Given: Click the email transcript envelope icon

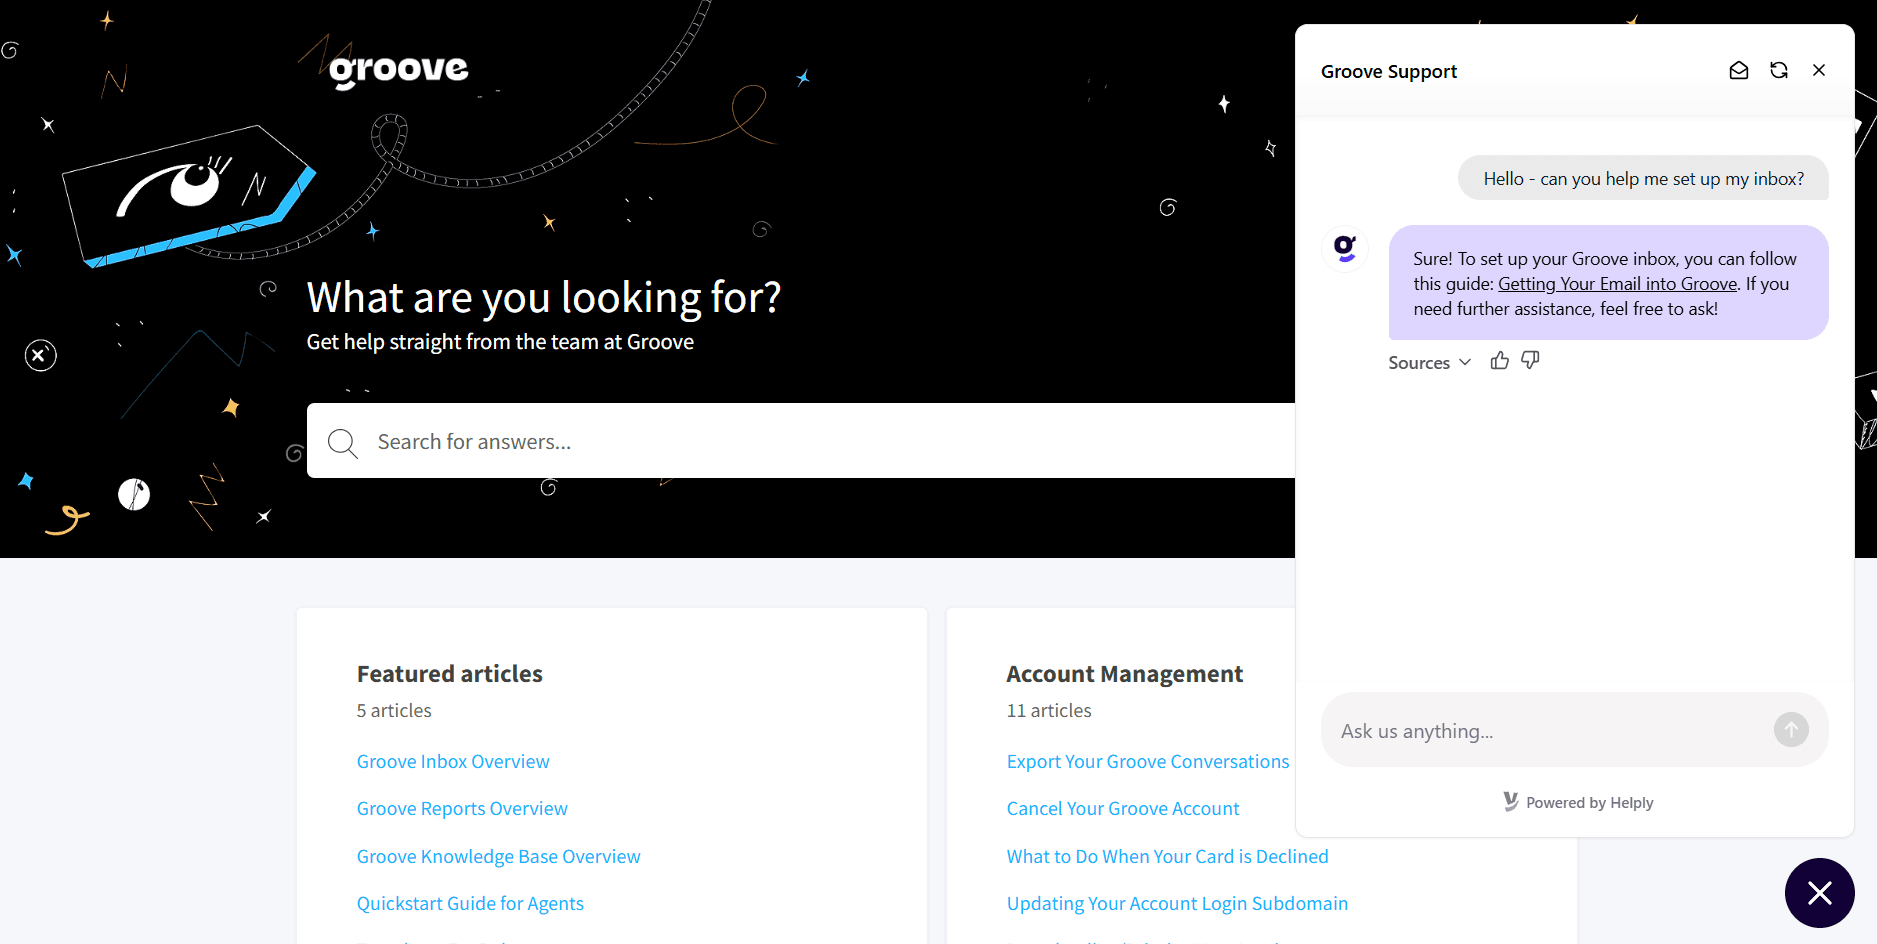Looking at the screenshot, I should [1739, 70].
